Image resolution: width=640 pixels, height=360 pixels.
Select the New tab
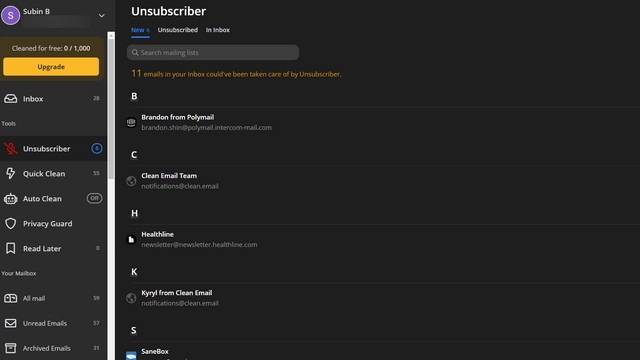coord(140,30)
